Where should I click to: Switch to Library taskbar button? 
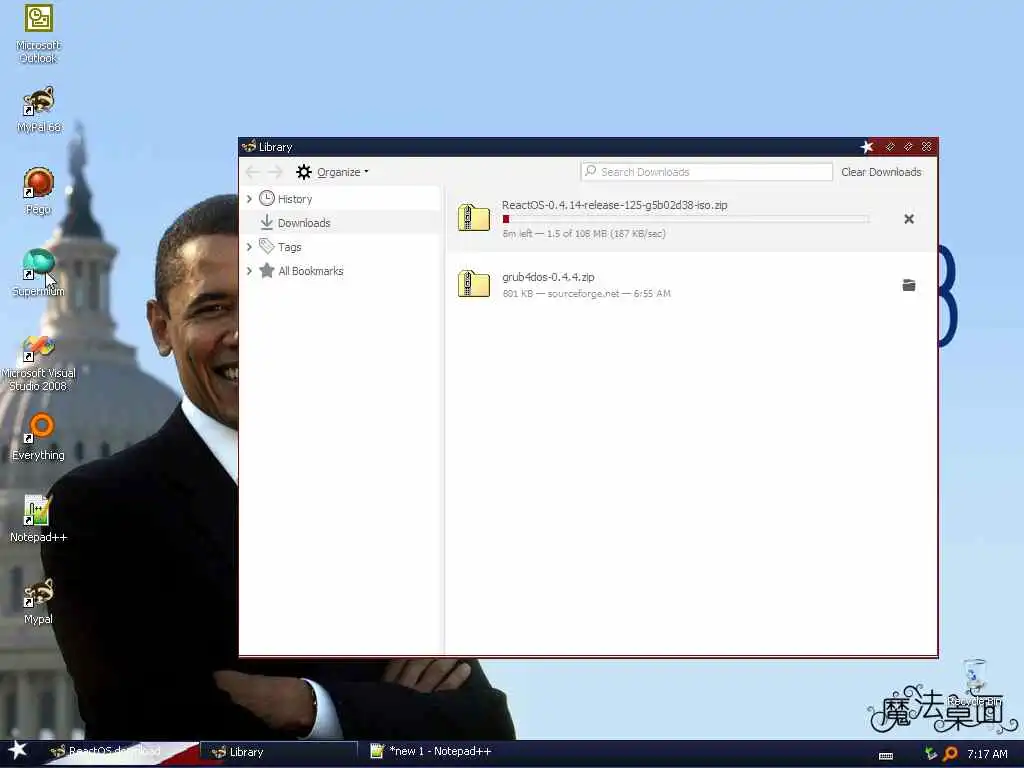click(x=280, y=752)
